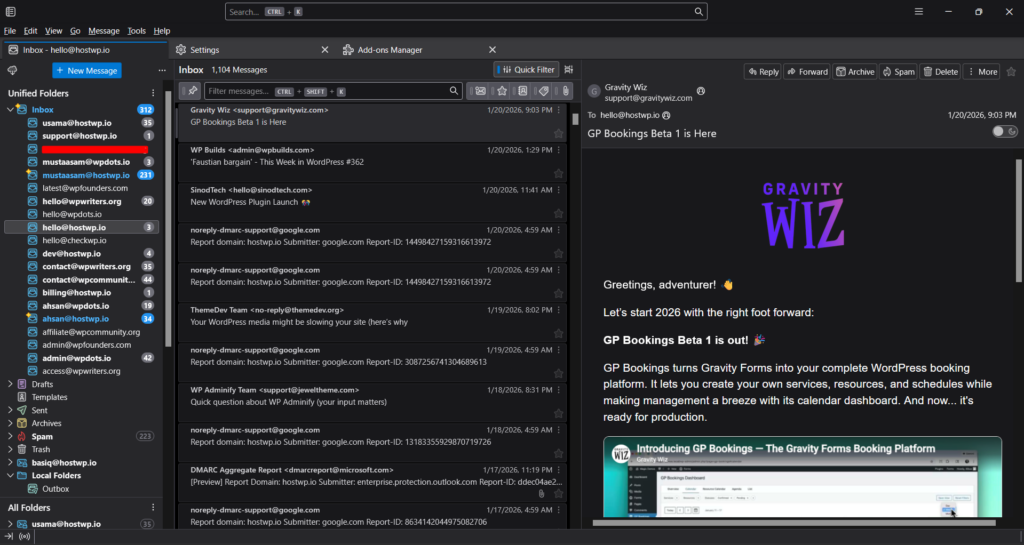Click the Add-ons Manager puzzle piece icon
Viewport: 1024px width, 545px height.
coord(348,50)
